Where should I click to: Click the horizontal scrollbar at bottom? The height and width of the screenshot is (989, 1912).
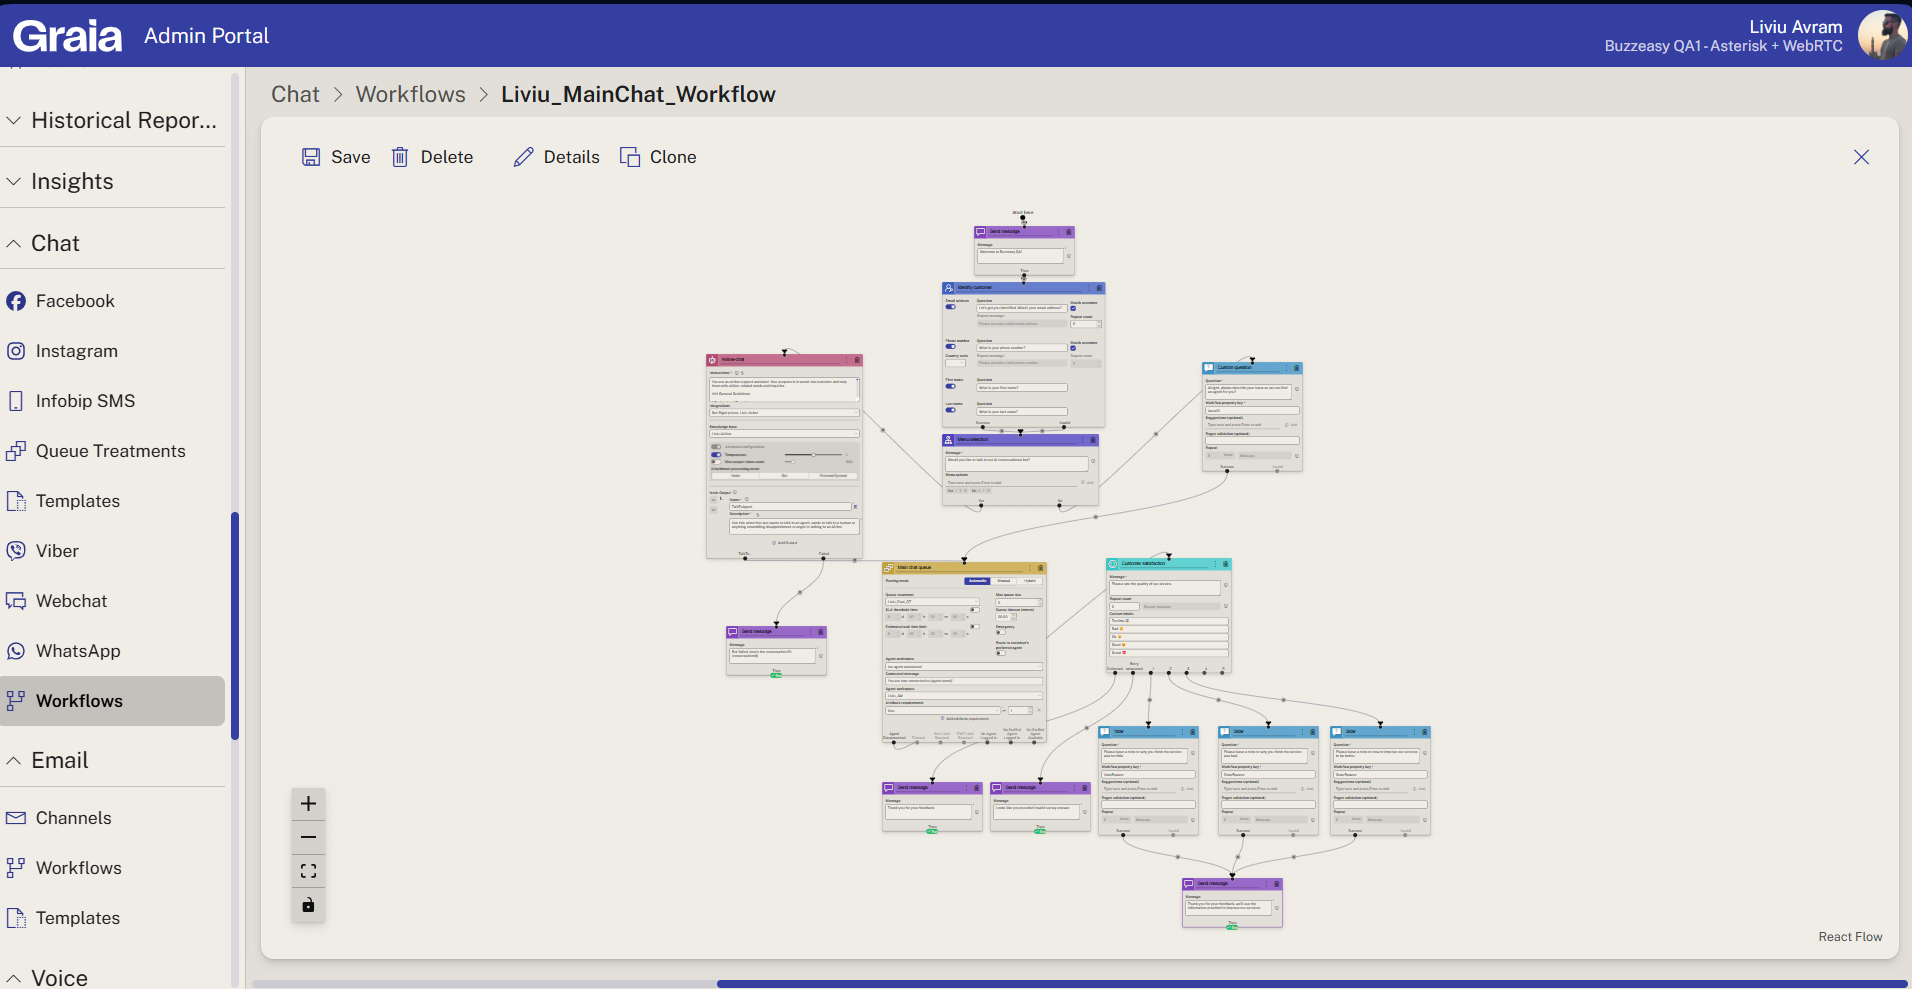pos(1310,984)
